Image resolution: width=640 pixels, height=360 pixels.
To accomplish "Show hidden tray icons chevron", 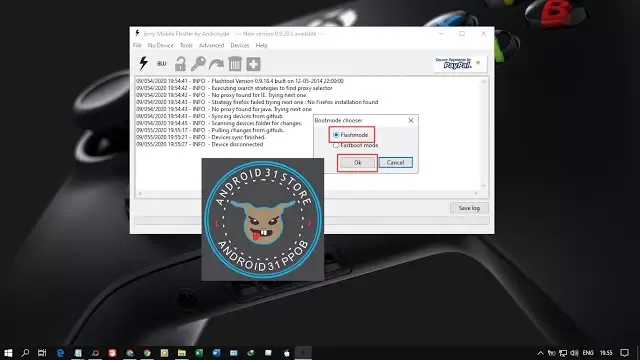I will 540,353.
